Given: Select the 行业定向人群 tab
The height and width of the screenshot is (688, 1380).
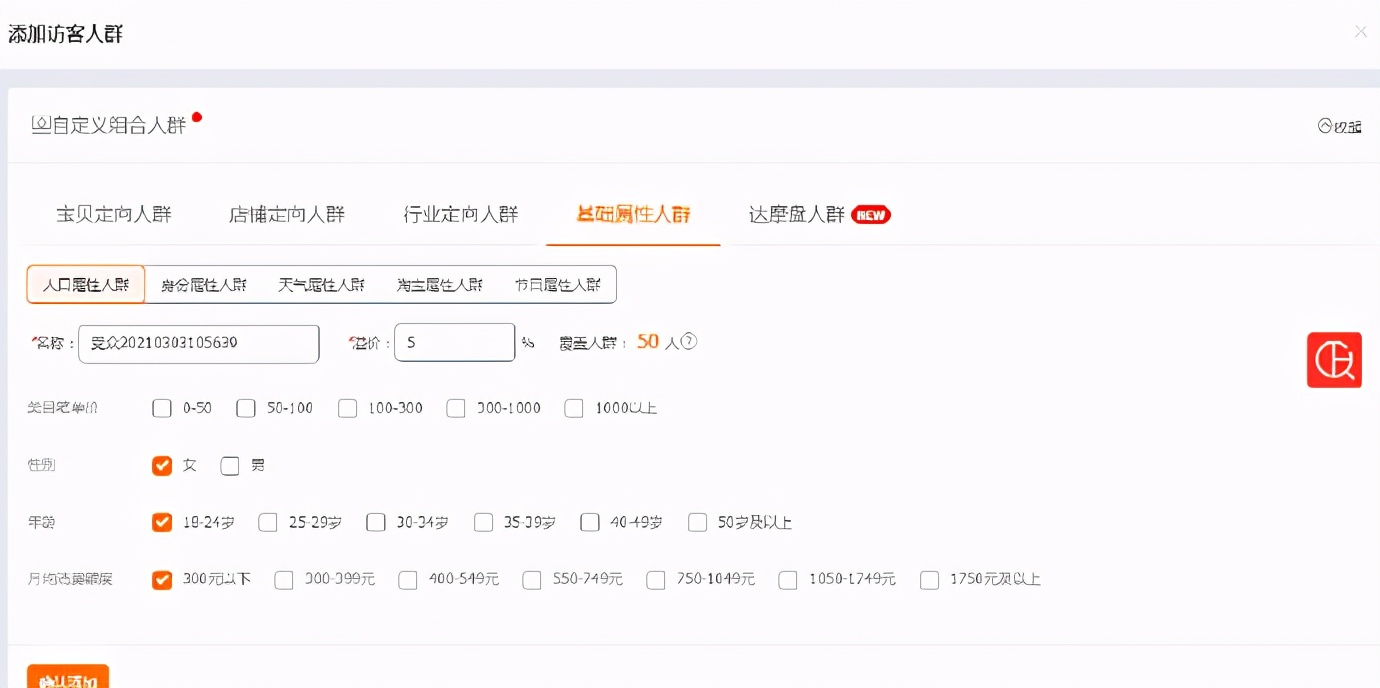Looking at the screenshot, I should tap(460, 214).
